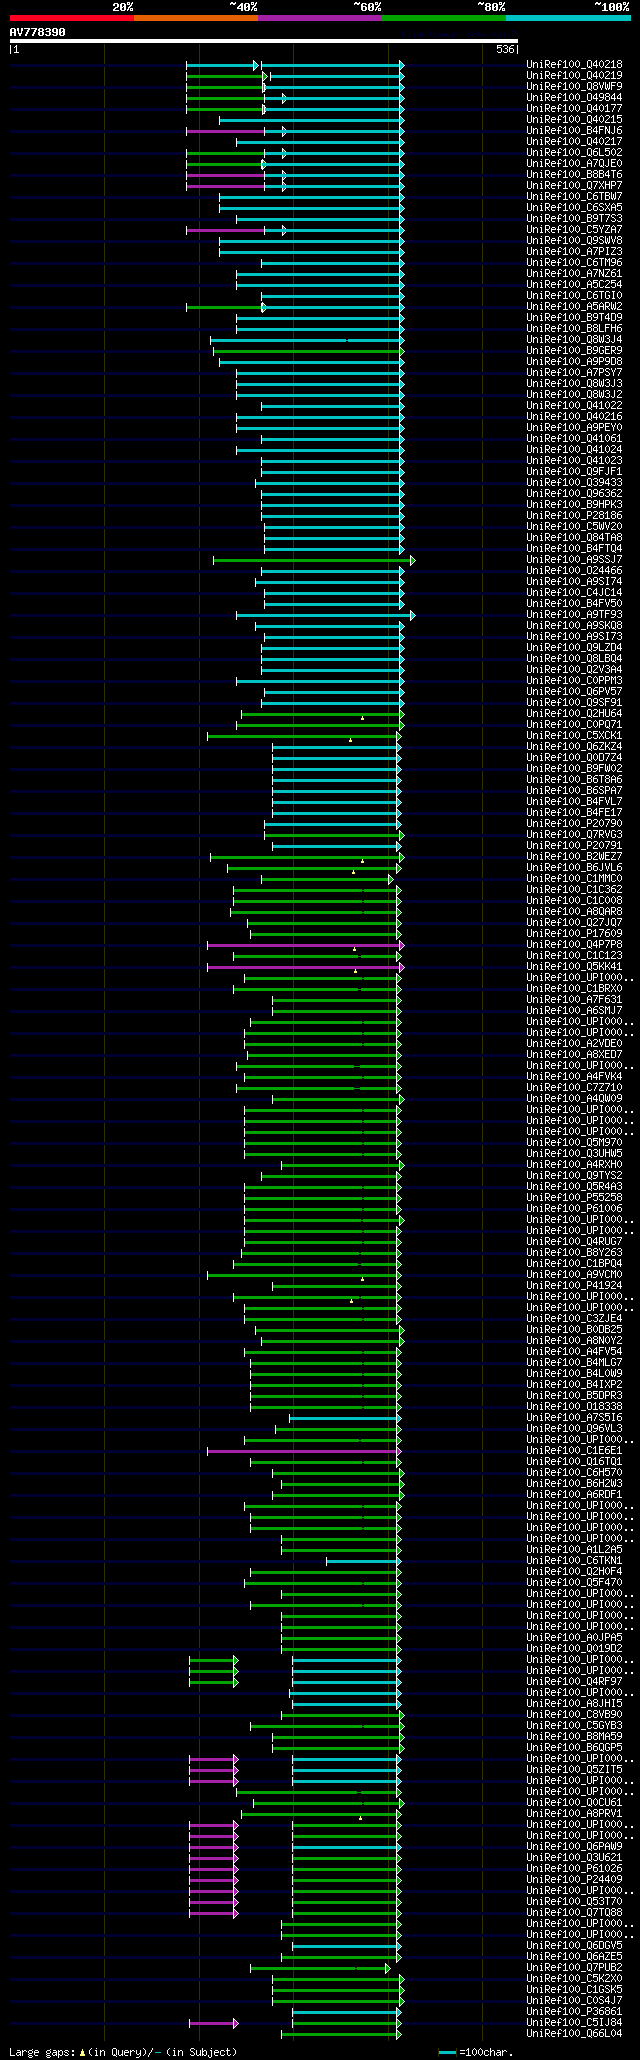640x2060 pixels.
Task: Open hit UniRef100_P28186
Action: 574,515
